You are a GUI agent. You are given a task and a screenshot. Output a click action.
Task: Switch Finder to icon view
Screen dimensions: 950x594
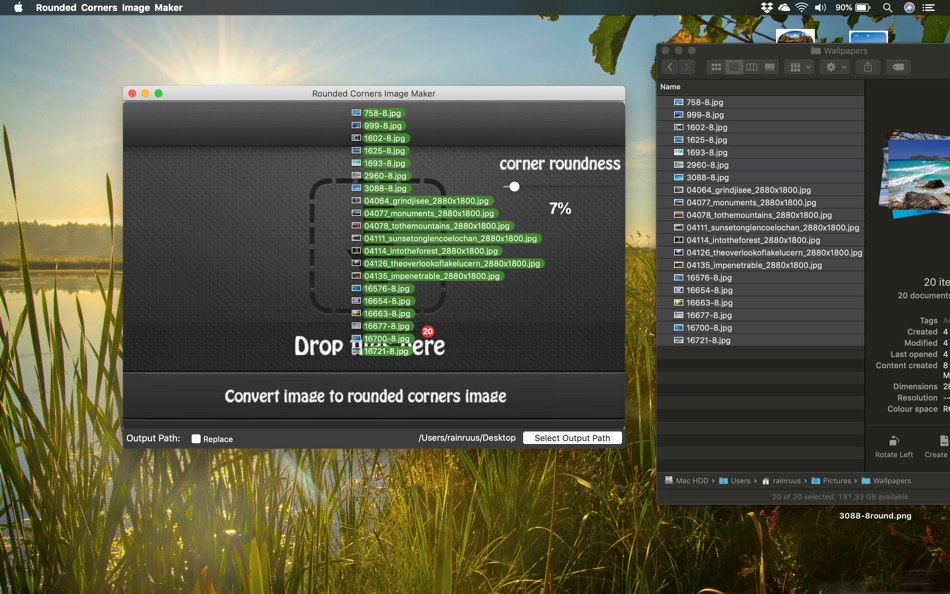pos(716,67)
